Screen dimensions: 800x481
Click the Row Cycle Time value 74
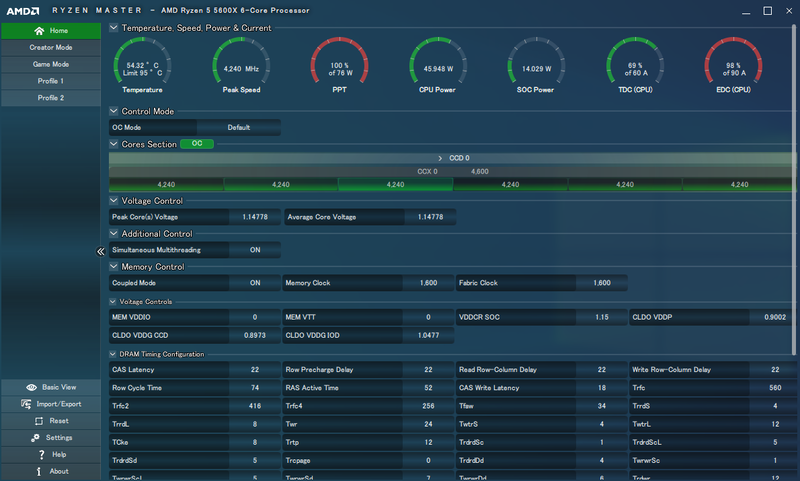tap(255, 388)
